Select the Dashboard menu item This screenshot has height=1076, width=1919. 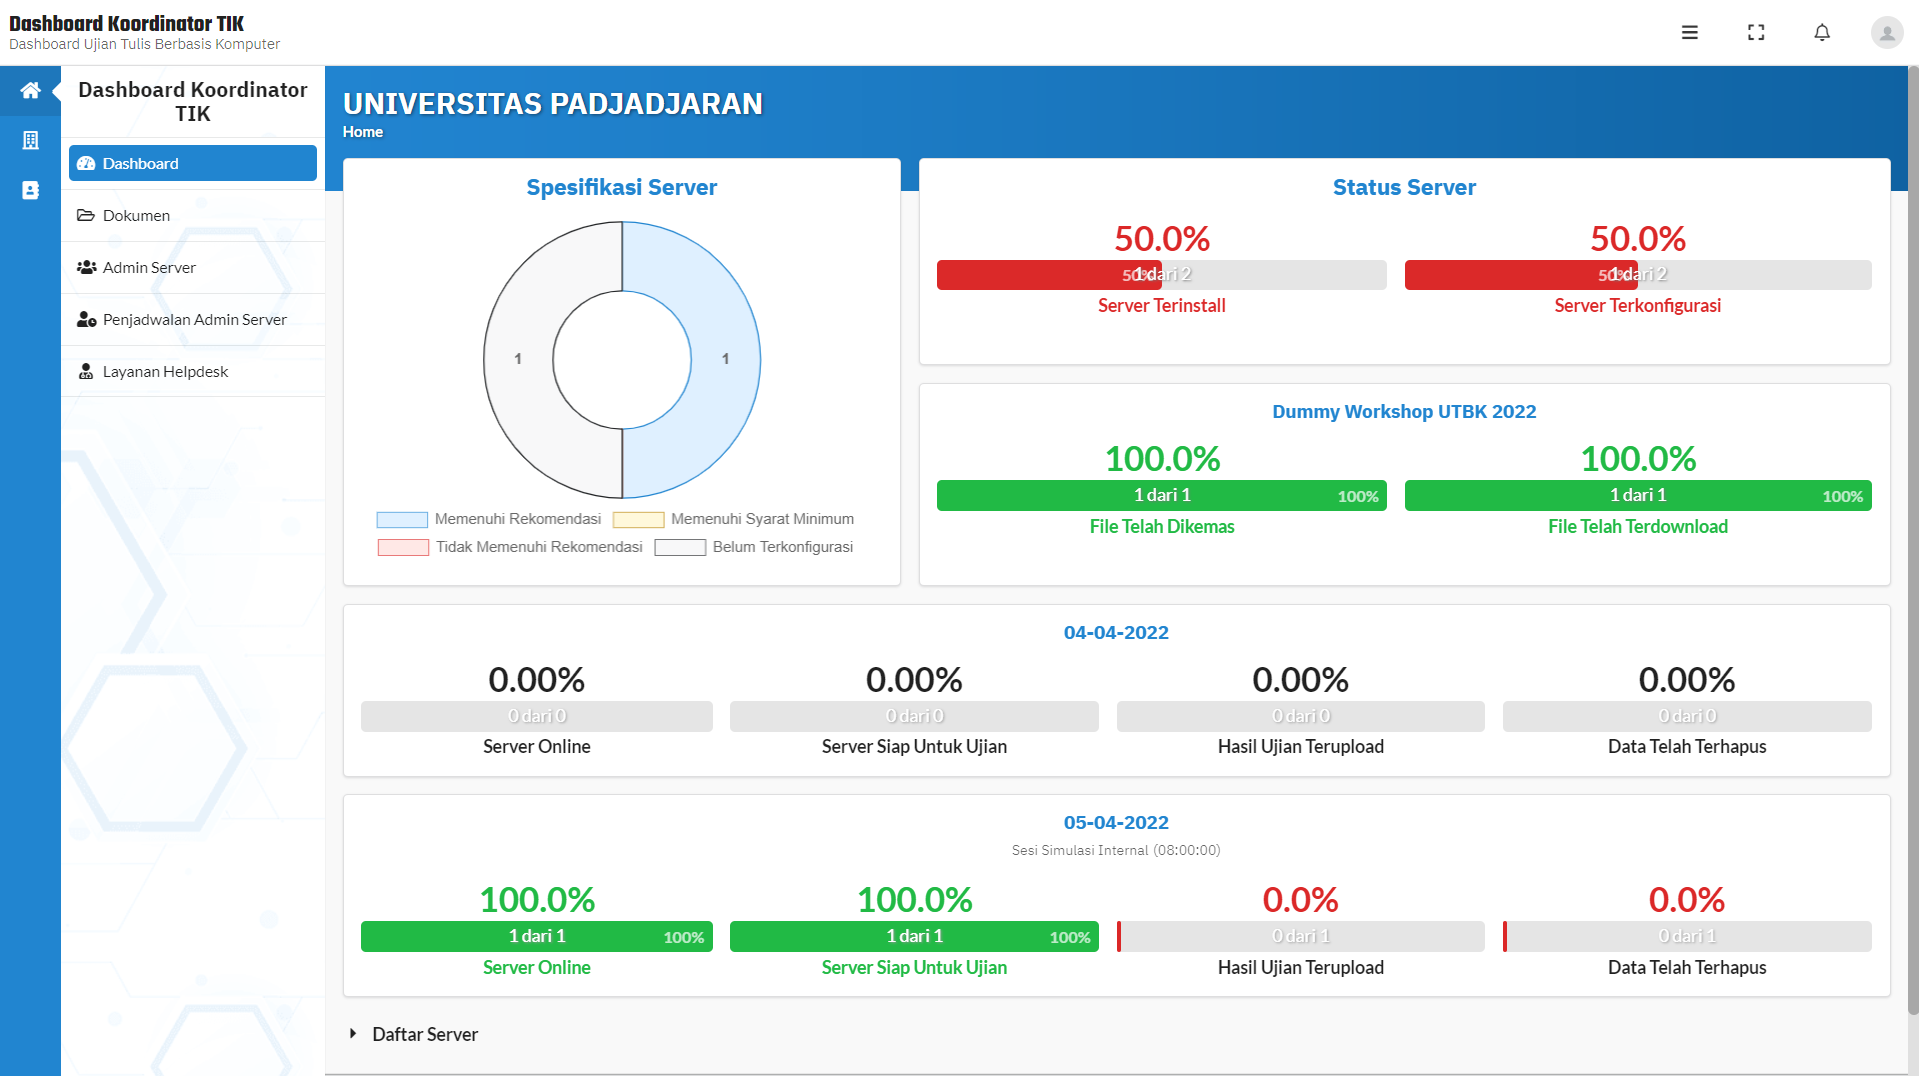(x=193, y=163)
